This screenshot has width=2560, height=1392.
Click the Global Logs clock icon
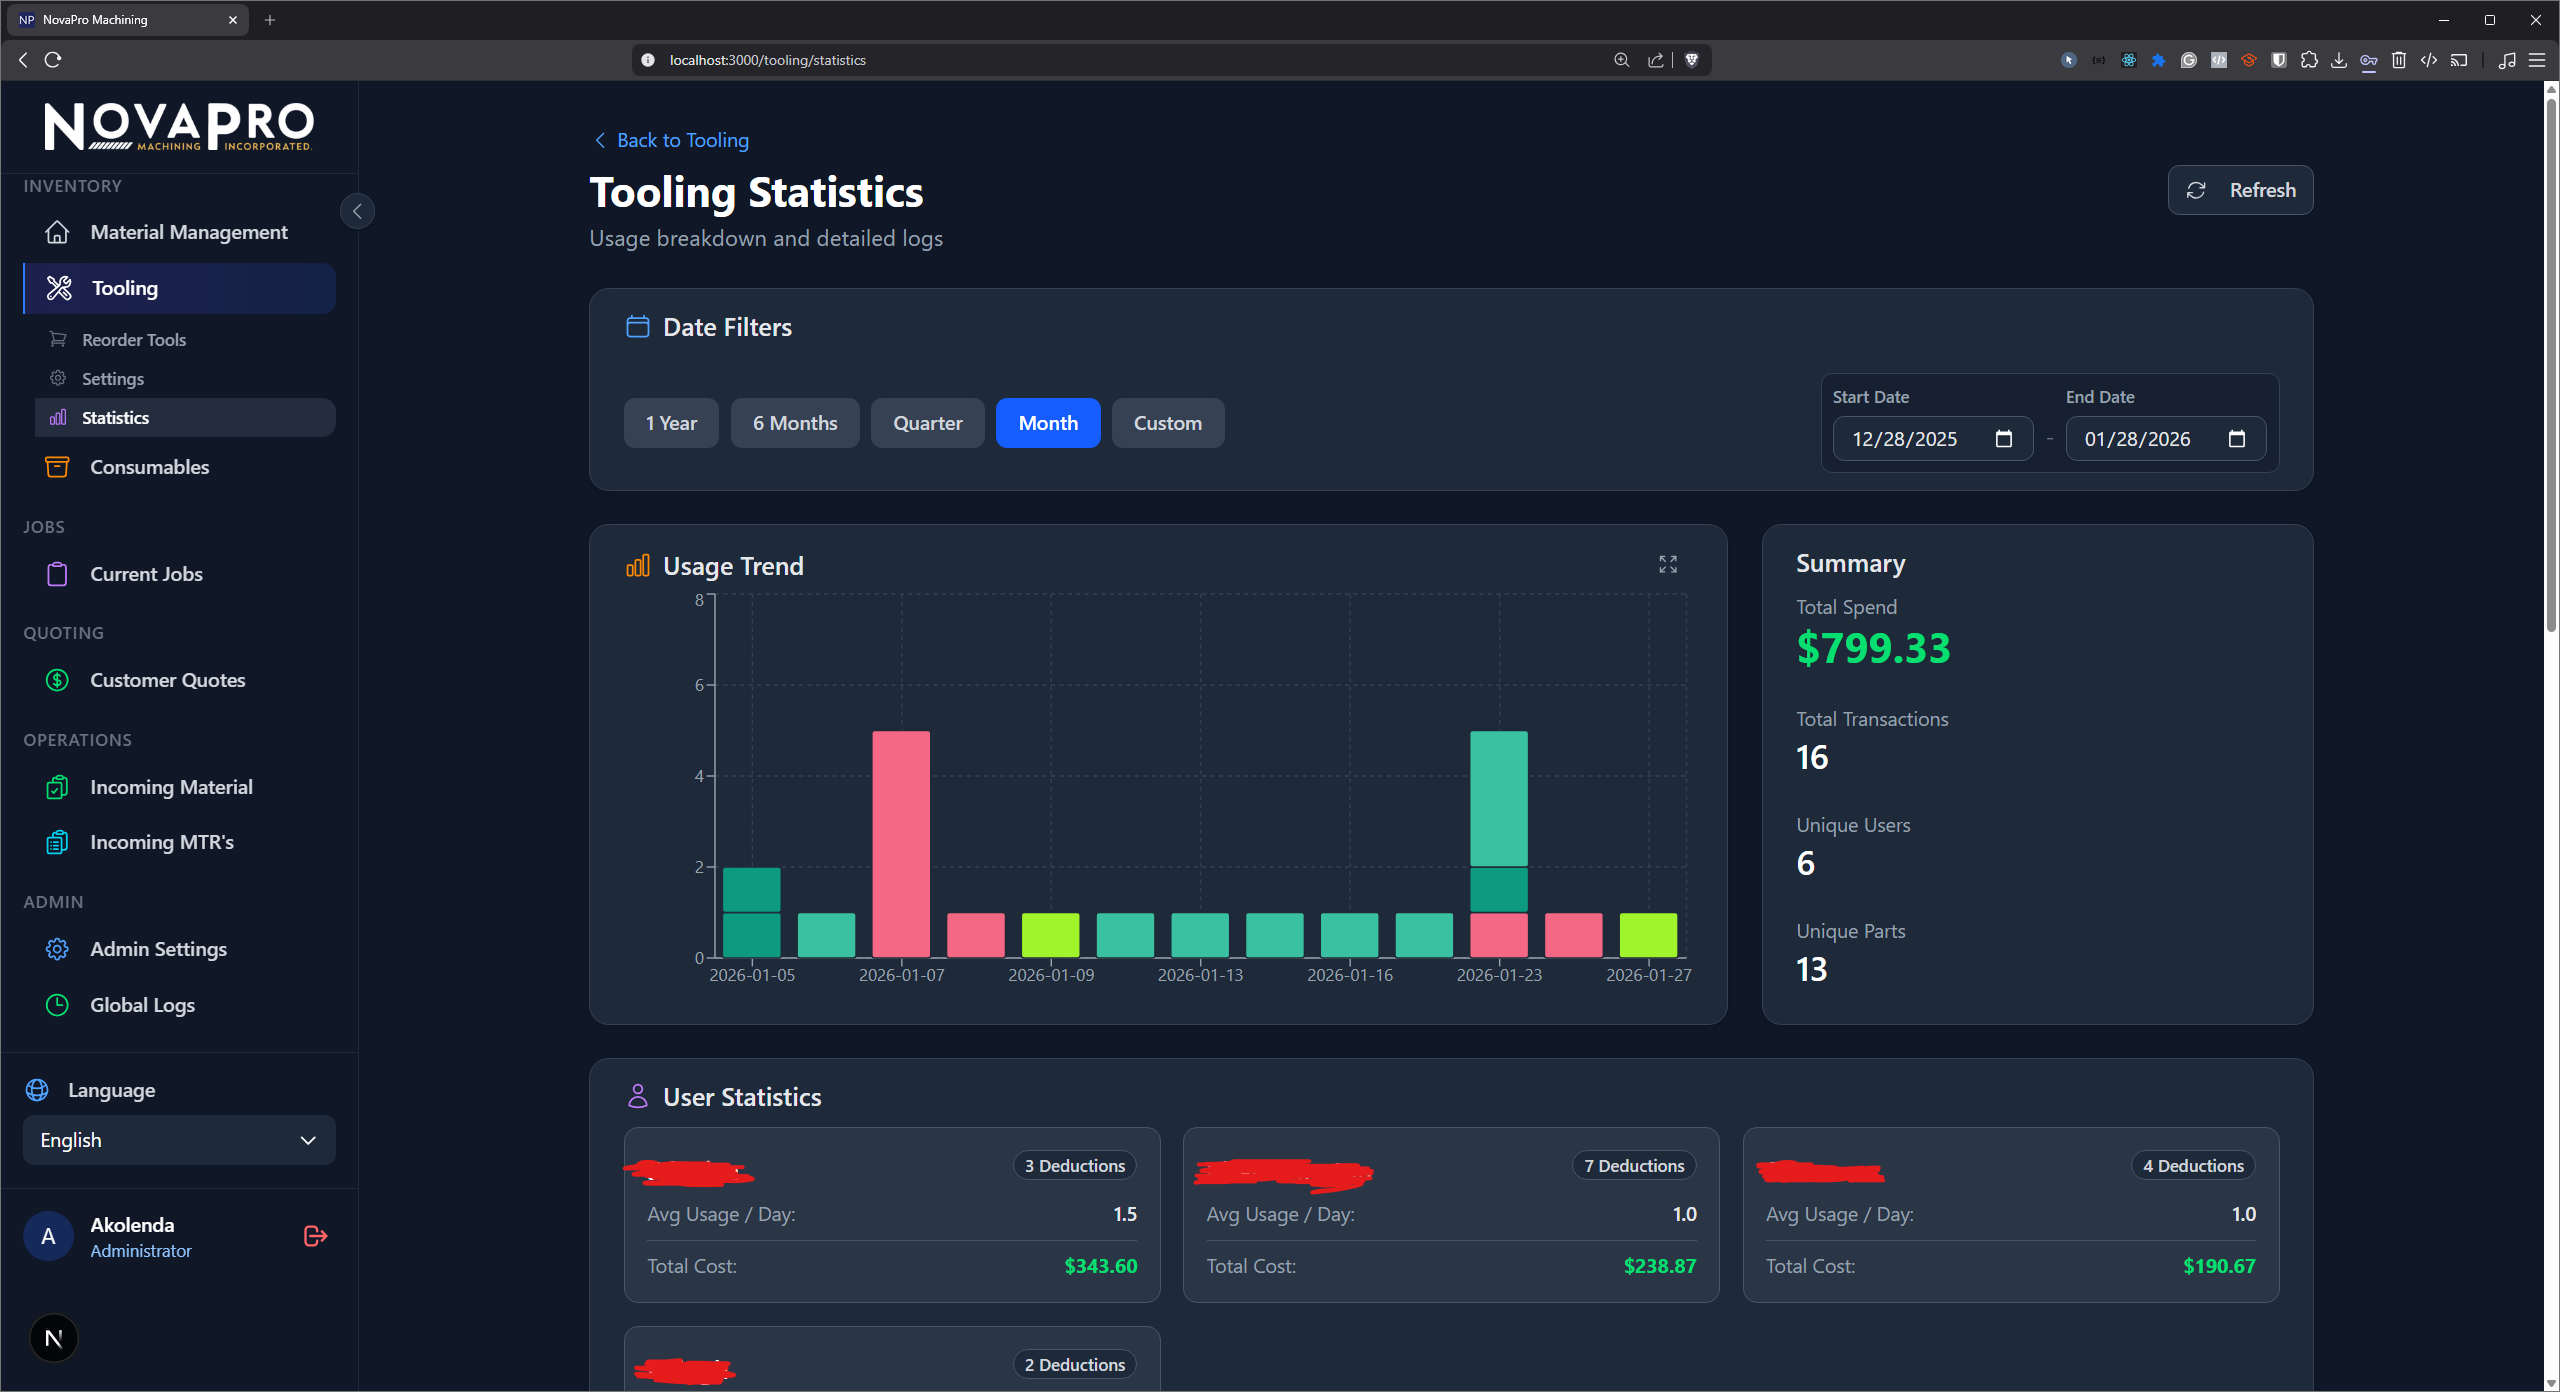coord(57,1005)
